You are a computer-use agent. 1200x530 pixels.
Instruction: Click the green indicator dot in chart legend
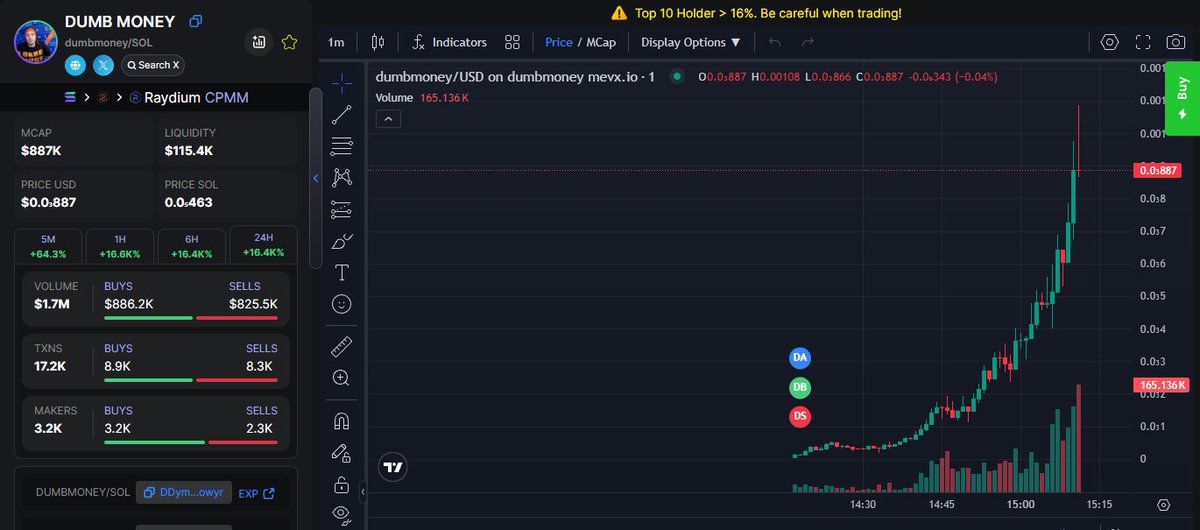(x=677, y=76)
